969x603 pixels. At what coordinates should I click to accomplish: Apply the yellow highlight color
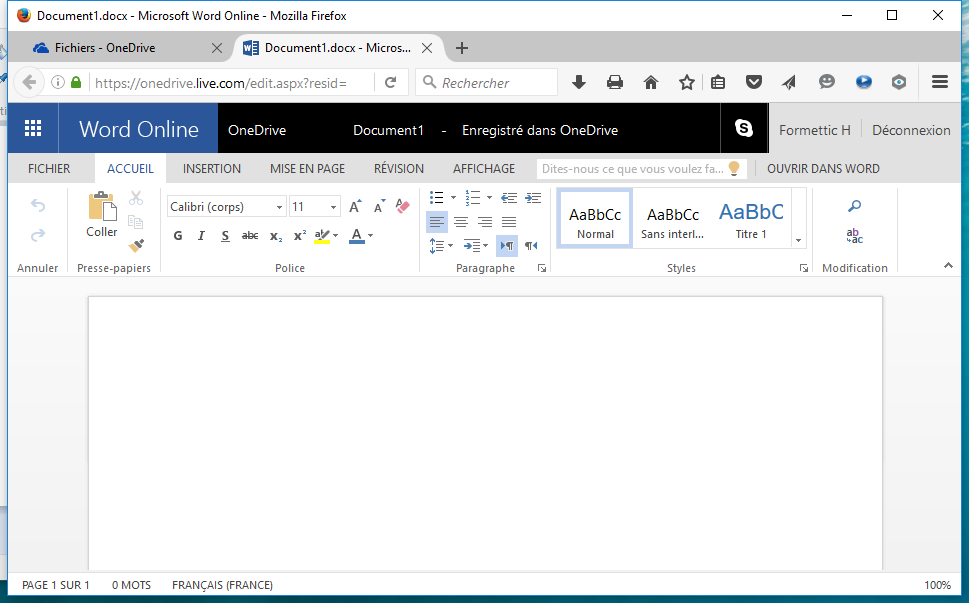322,235
